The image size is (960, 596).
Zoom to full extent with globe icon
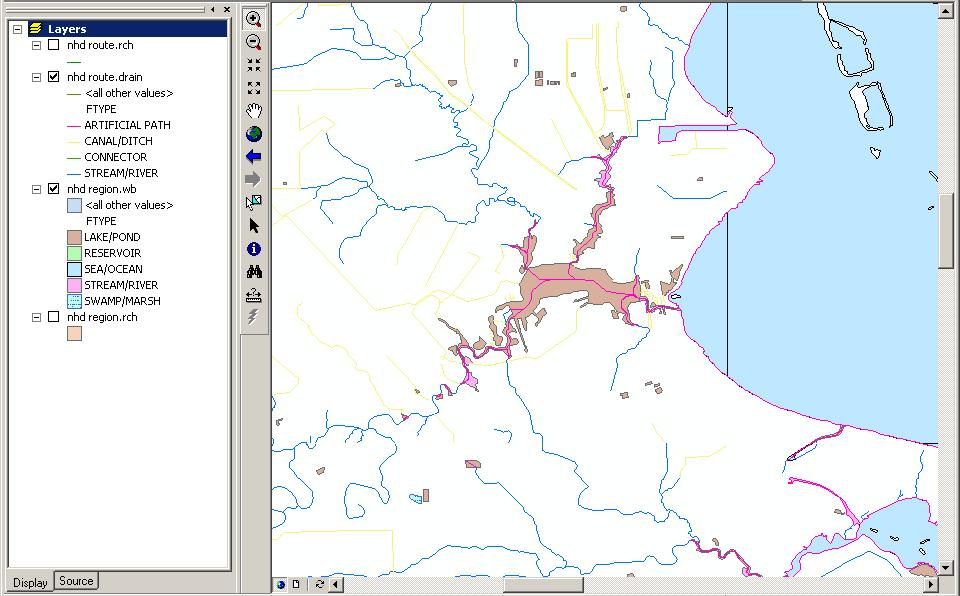(254, 133)
